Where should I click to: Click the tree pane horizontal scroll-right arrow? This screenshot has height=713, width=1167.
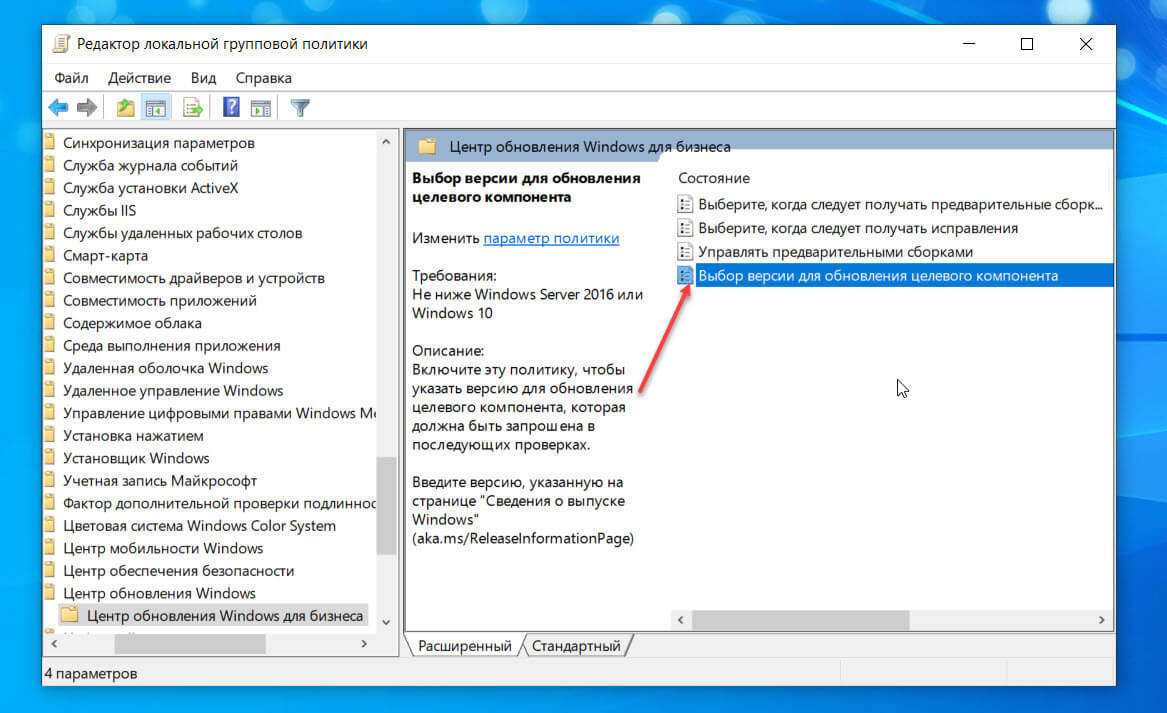(x=364, y=644)
